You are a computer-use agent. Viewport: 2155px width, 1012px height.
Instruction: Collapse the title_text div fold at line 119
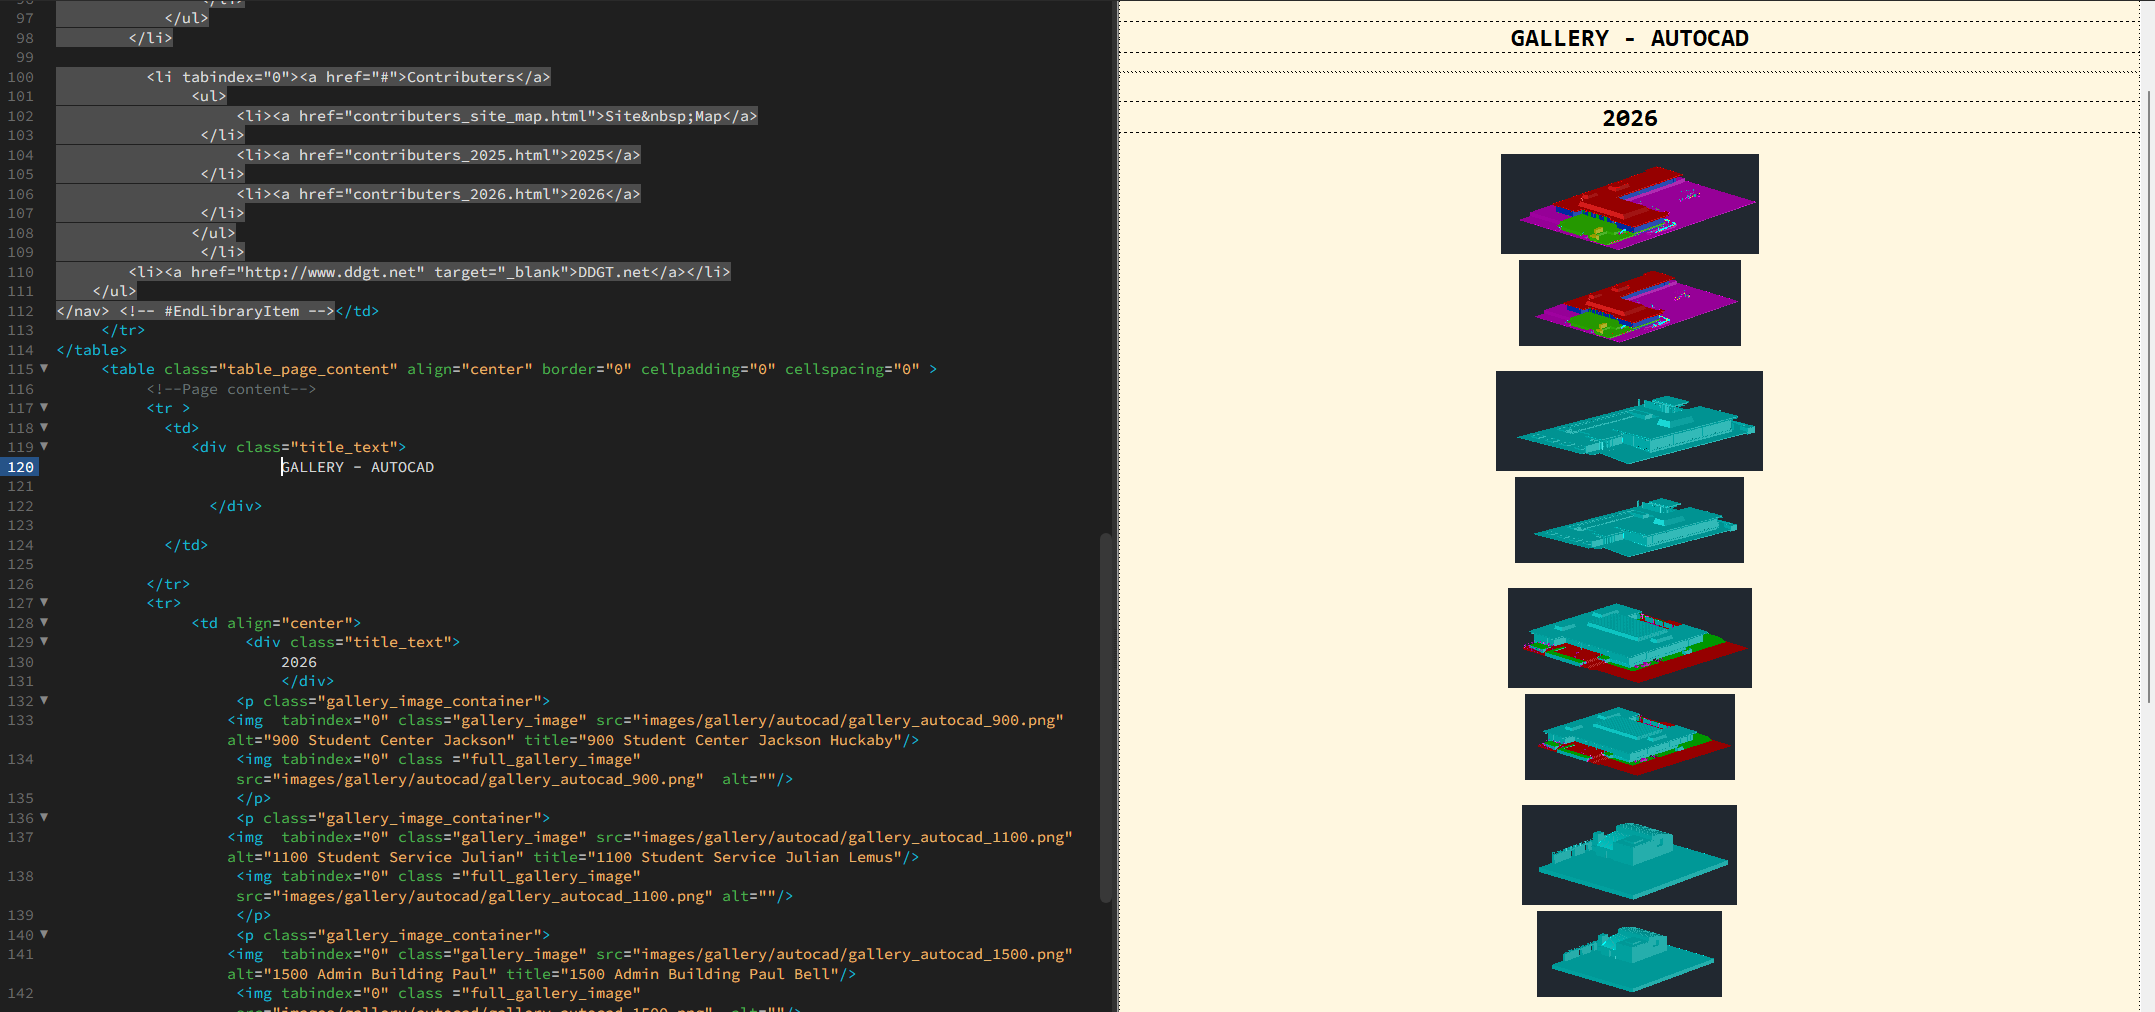point(44,447)
